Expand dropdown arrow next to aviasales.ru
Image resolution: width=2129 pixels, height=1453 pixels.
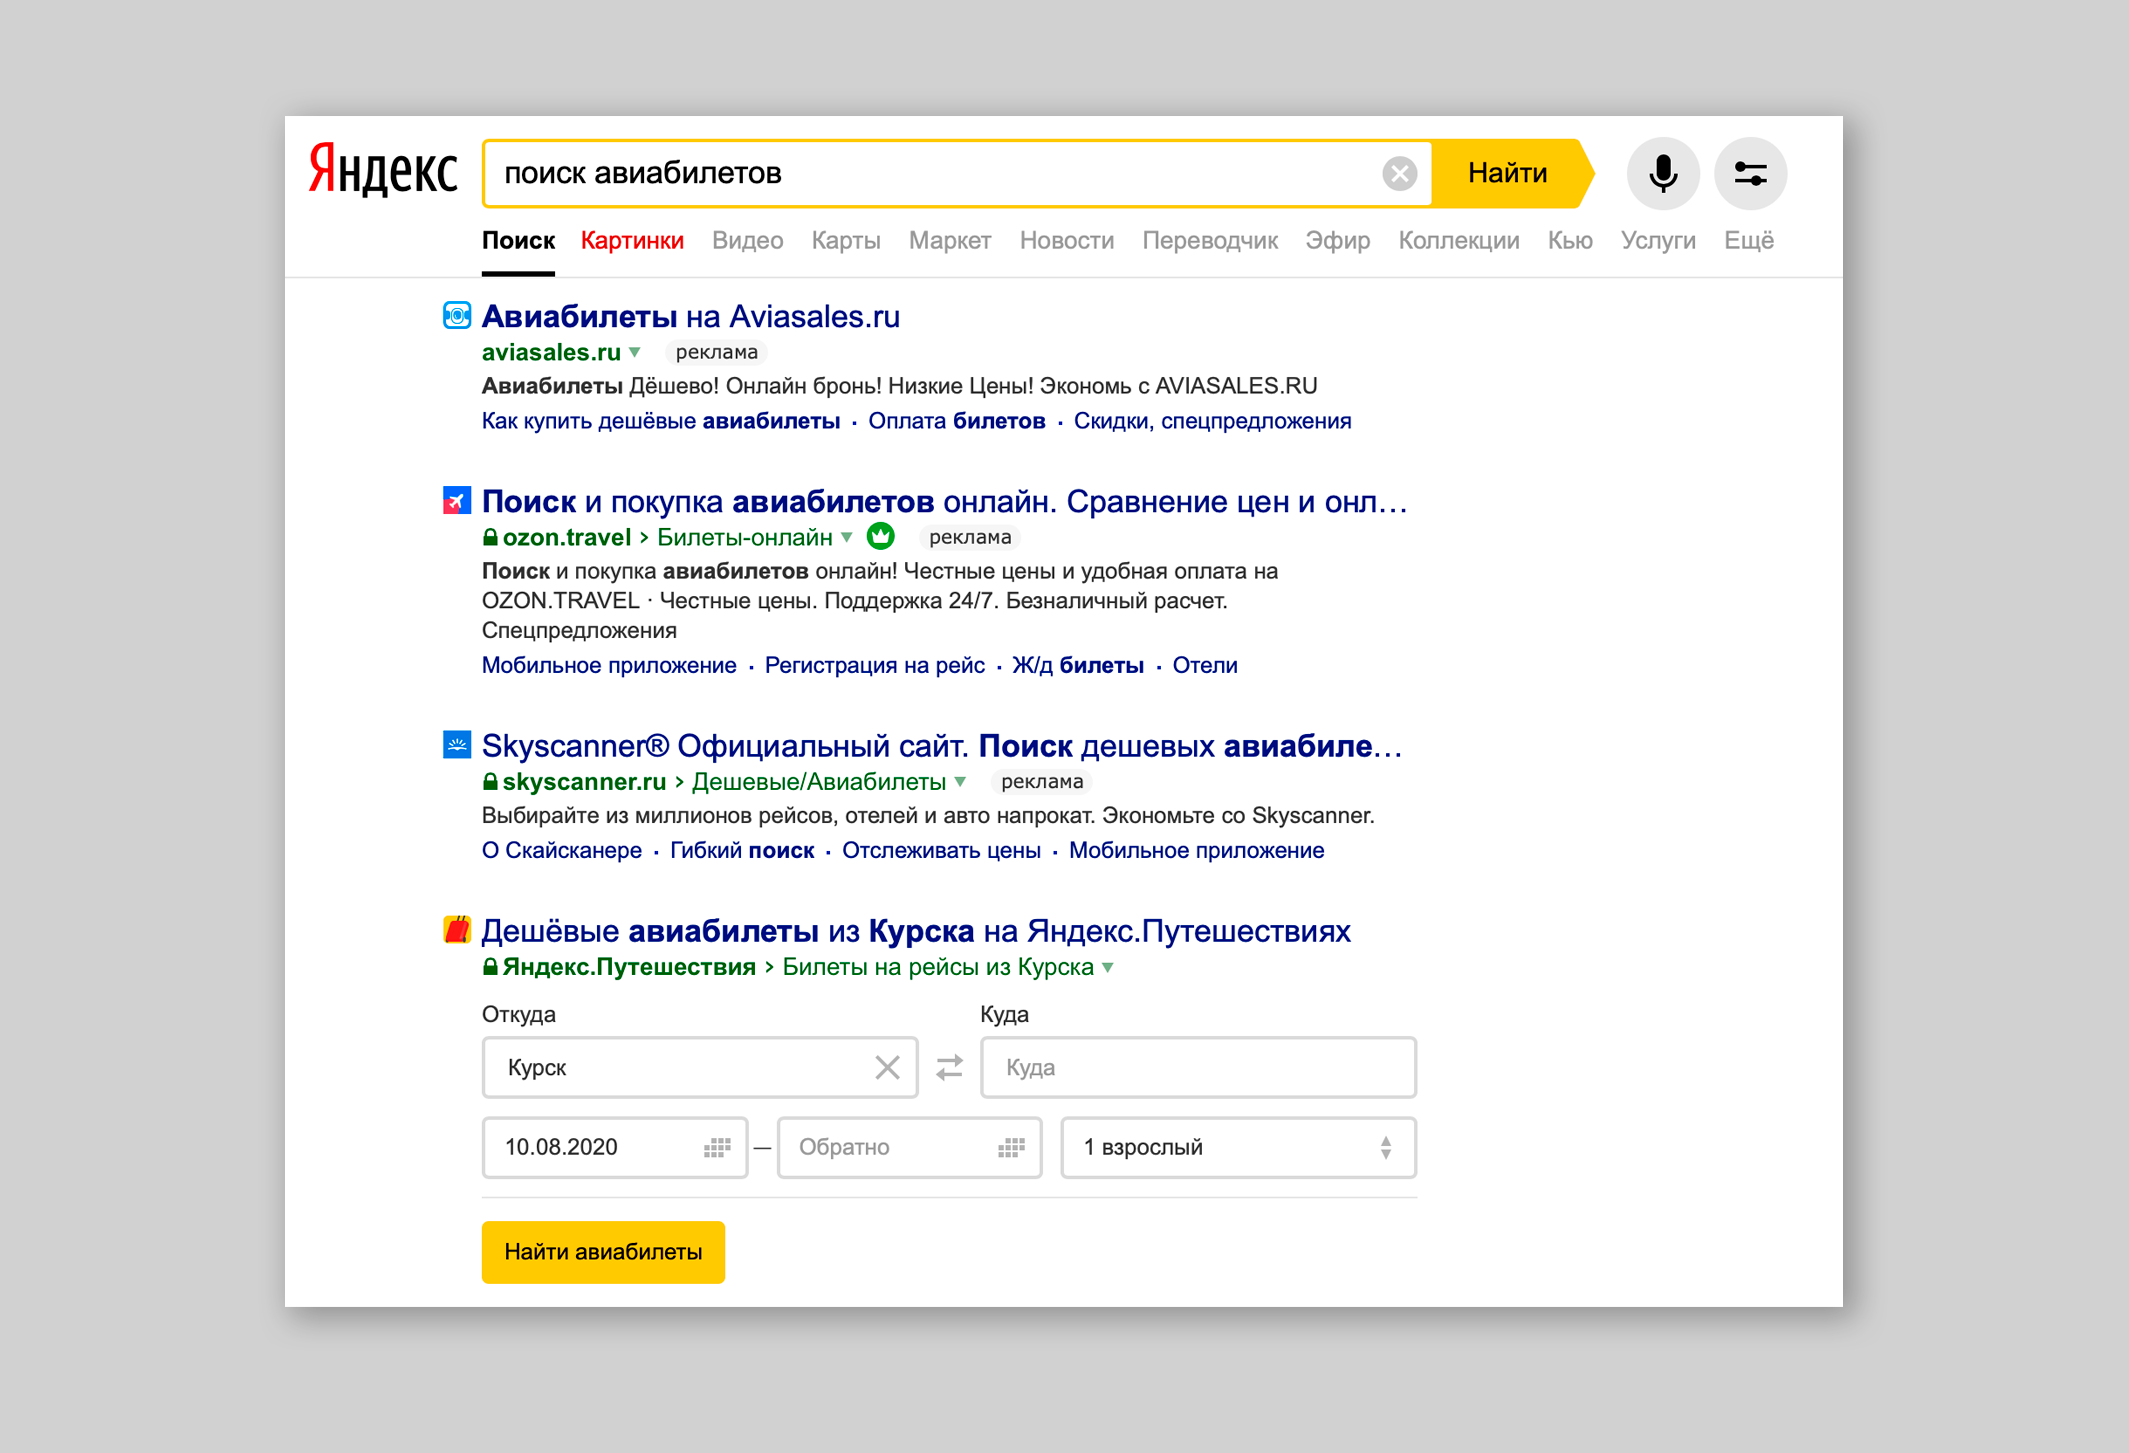pos(635,353)
